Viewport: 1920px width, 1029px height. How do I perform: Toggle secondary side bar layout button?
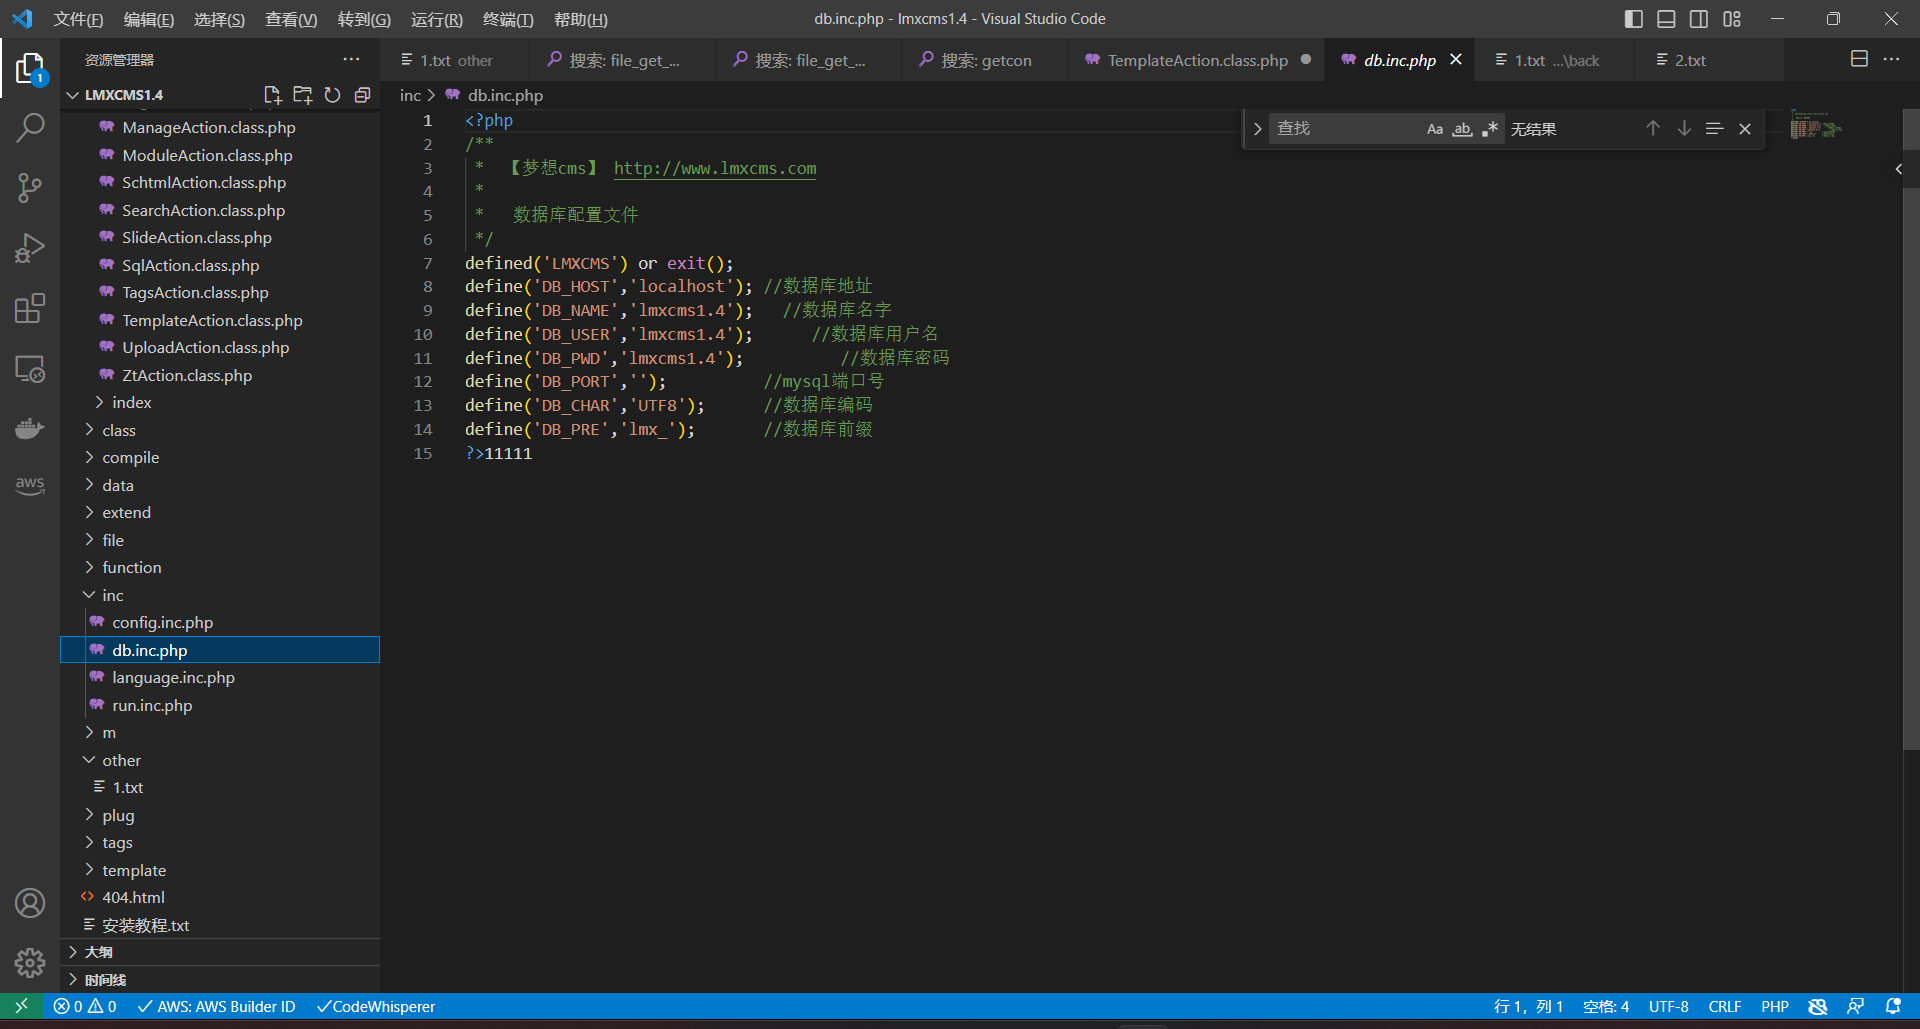[x=1699, y=19]
